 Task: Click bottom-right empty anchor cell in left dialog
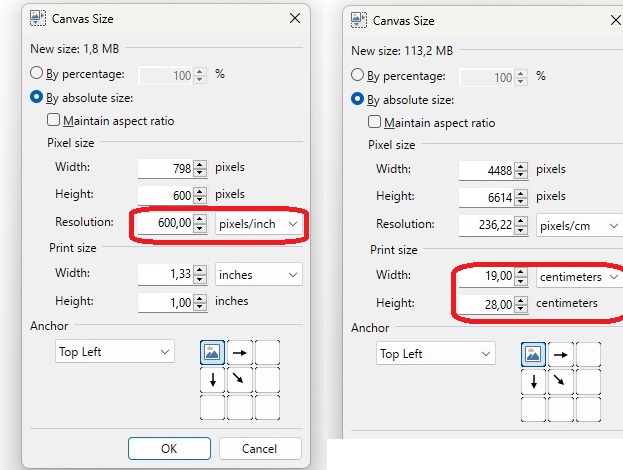click(x=267, y=407)
